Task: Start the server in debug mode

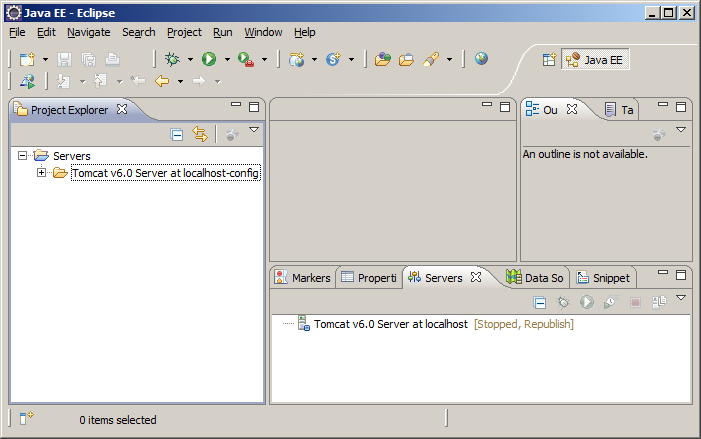Action: (x=563, y=303)
